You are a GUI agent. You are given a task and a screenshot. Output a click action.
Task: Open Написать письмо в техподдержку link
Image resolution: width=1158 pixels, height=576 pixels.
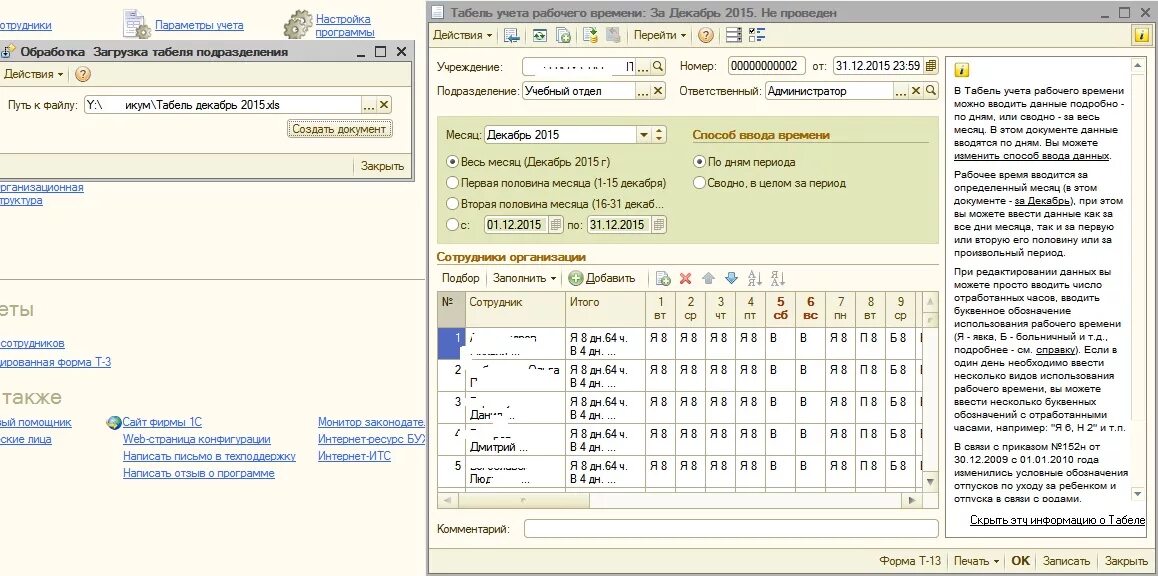click(209, 456)
